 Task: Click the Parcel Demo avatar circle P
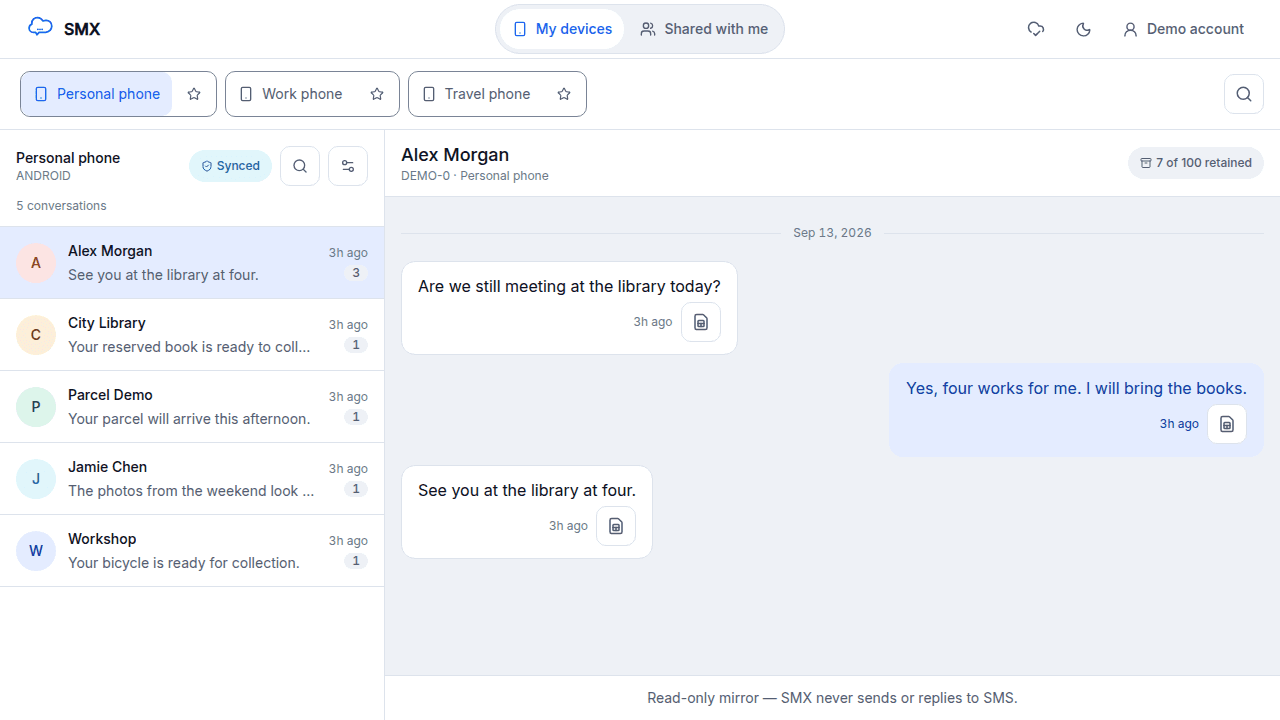[36, 407]
